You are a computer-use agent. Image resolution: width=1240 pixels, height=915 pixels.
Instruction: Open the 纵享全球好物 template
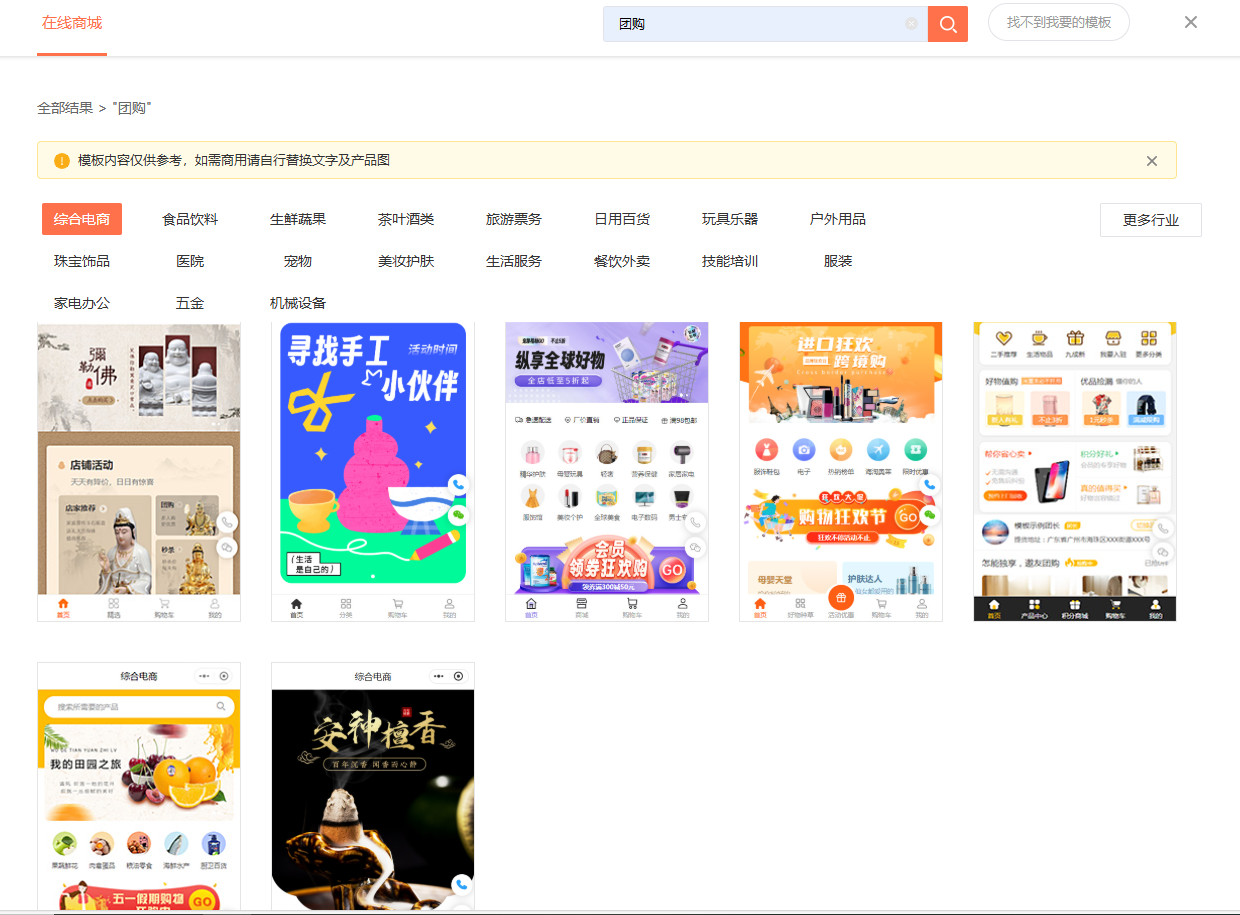click(x=607, y=471)
